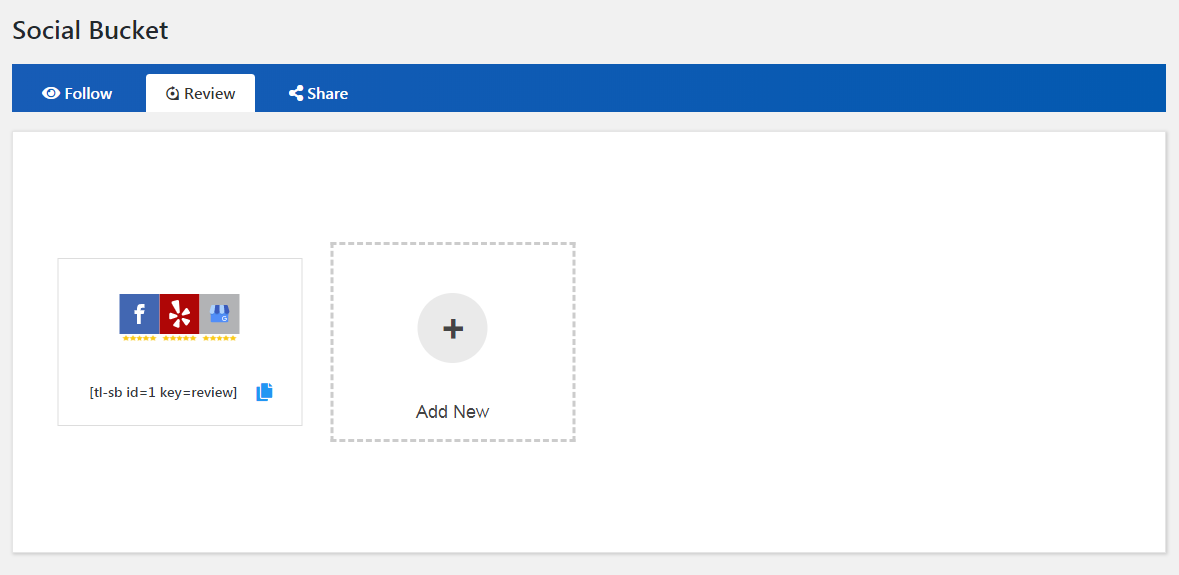Click the plus circle icon
The width and height of the screenshot is (1179, 575).
pyautogui.click(x=453, y=328)
